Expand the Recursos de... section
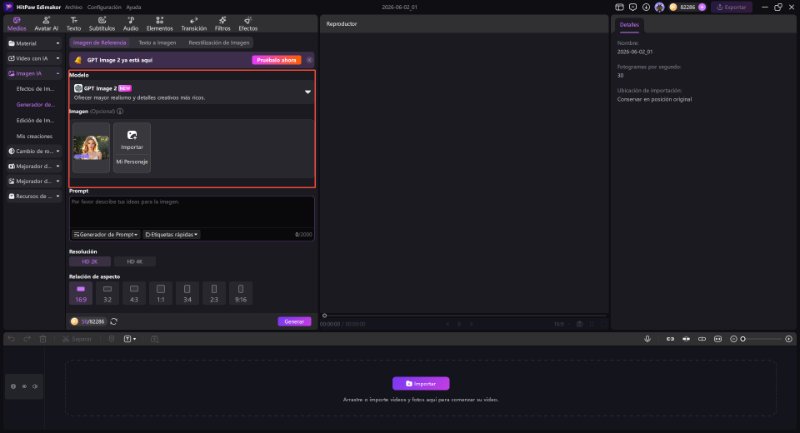Screen dimensions: 800x433 pos(34,196)
